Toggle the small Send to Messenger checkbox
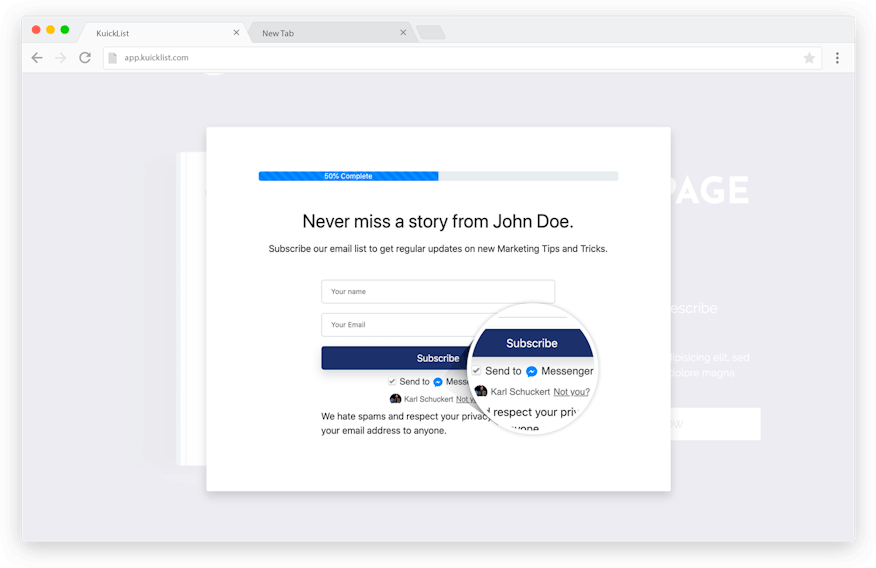 pyautogui.click(x=392, y=381)
